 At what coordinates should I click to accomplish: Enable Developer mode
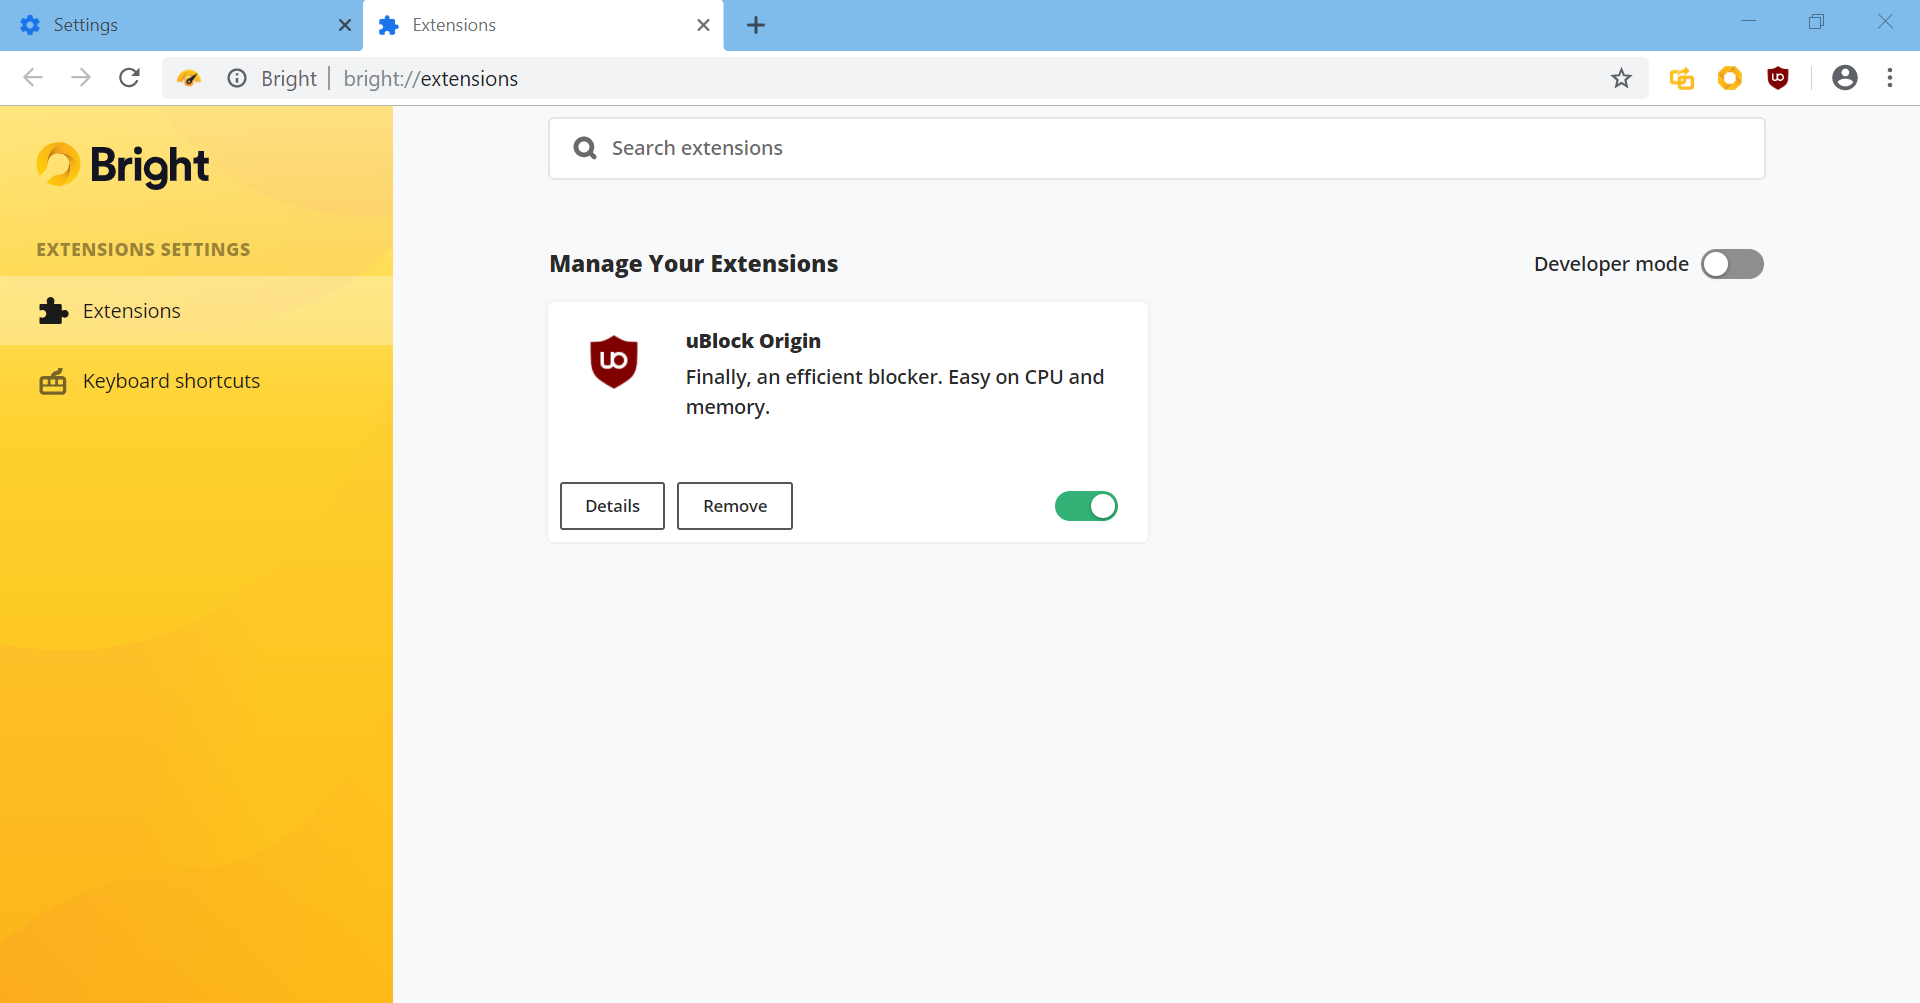coord(1732,264)
